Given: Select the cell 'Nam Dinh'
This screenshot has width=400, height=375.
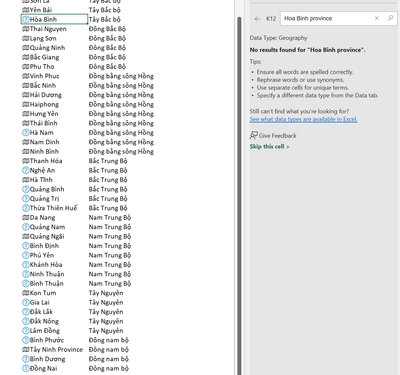Looking at the screenshot, I should pyautogui.click(x=54, y=142).
